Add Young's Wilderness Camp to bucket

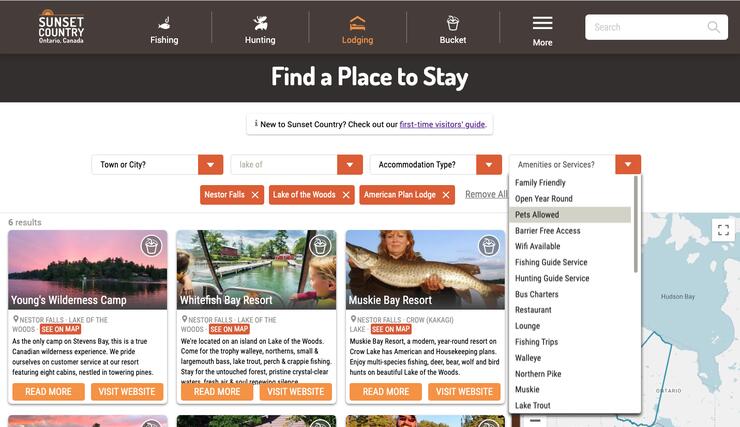(x=151, y=246)
